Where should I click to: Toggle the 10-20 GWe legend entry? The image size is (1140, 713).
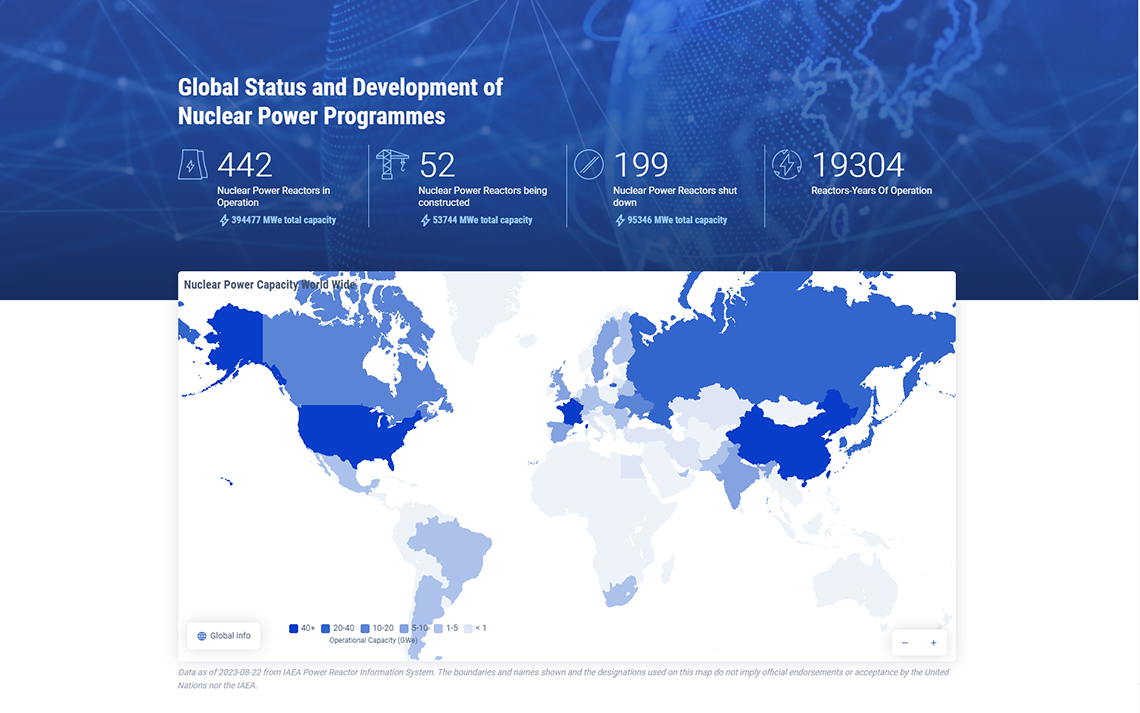[x=377, y=629]
